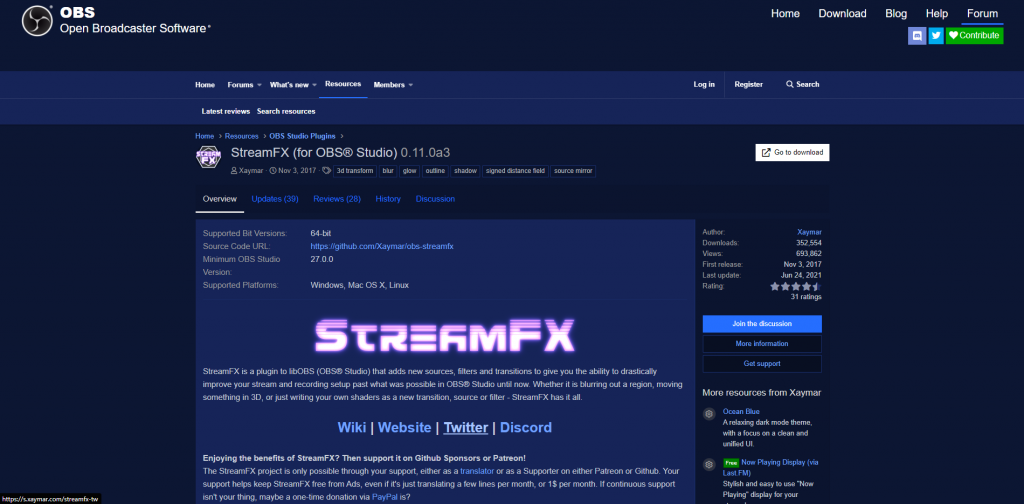
Task: Select the Overview tab
Action: coord(219,199)
